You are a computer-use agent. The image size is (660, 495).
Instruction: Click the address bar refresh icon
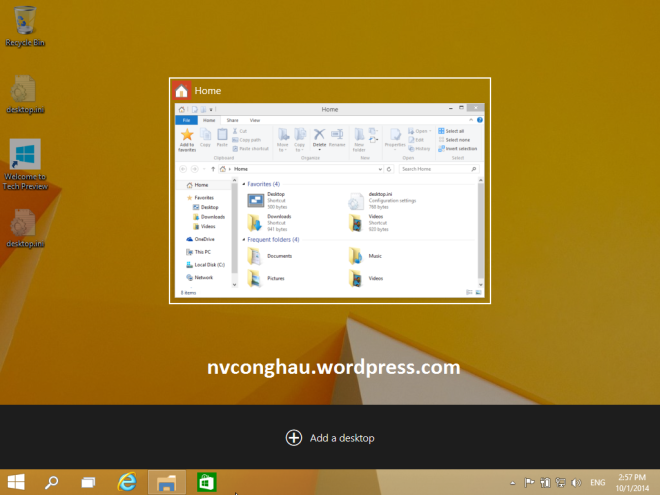click(x=389, y=169)
